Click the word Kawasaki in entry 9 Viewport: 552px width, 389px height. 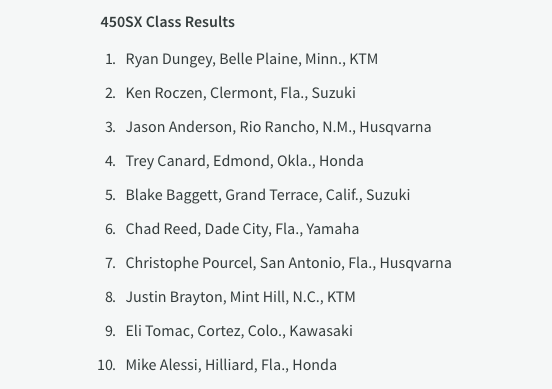pyautogui.click(x=321, y=331)
